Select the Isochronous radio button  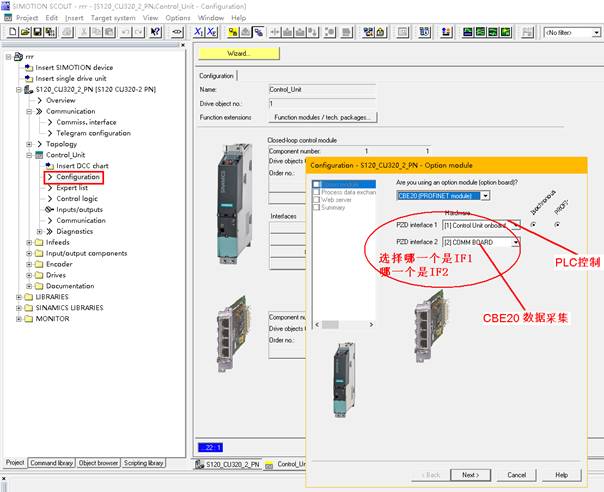[533, 224]
